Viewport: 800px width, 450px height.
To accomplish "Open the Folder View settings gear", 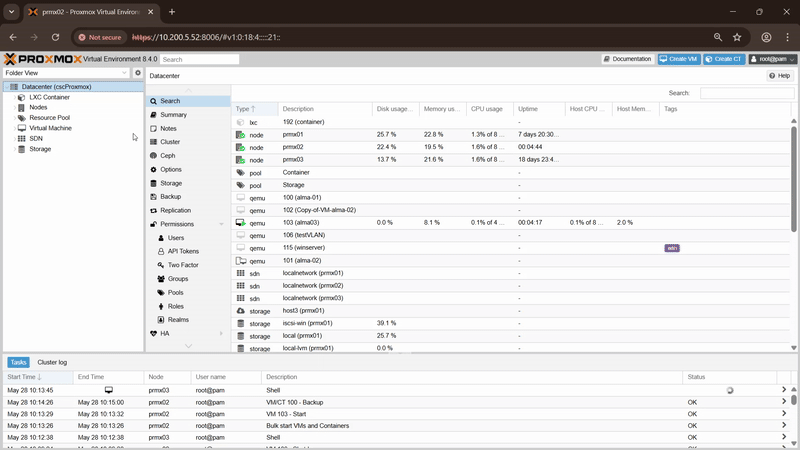I will (138, 73).
